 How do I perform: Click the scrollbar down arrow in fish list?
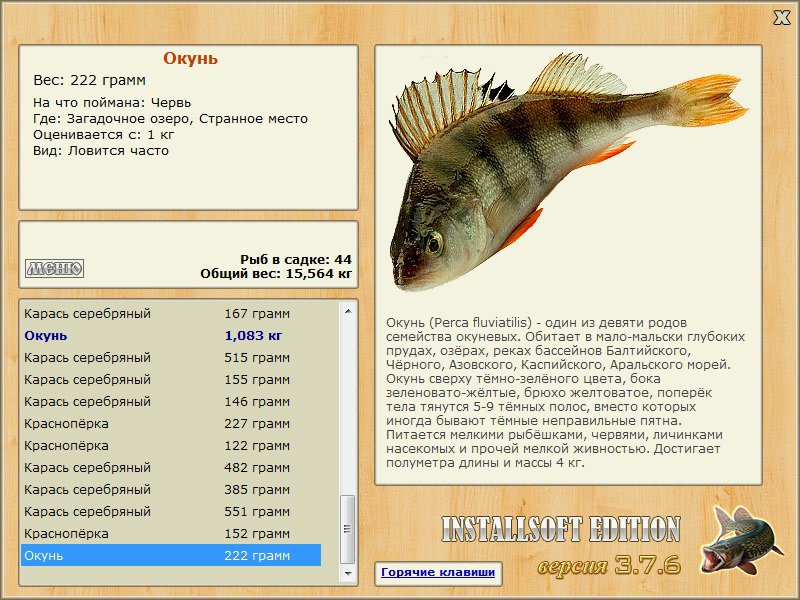[348, 574]
